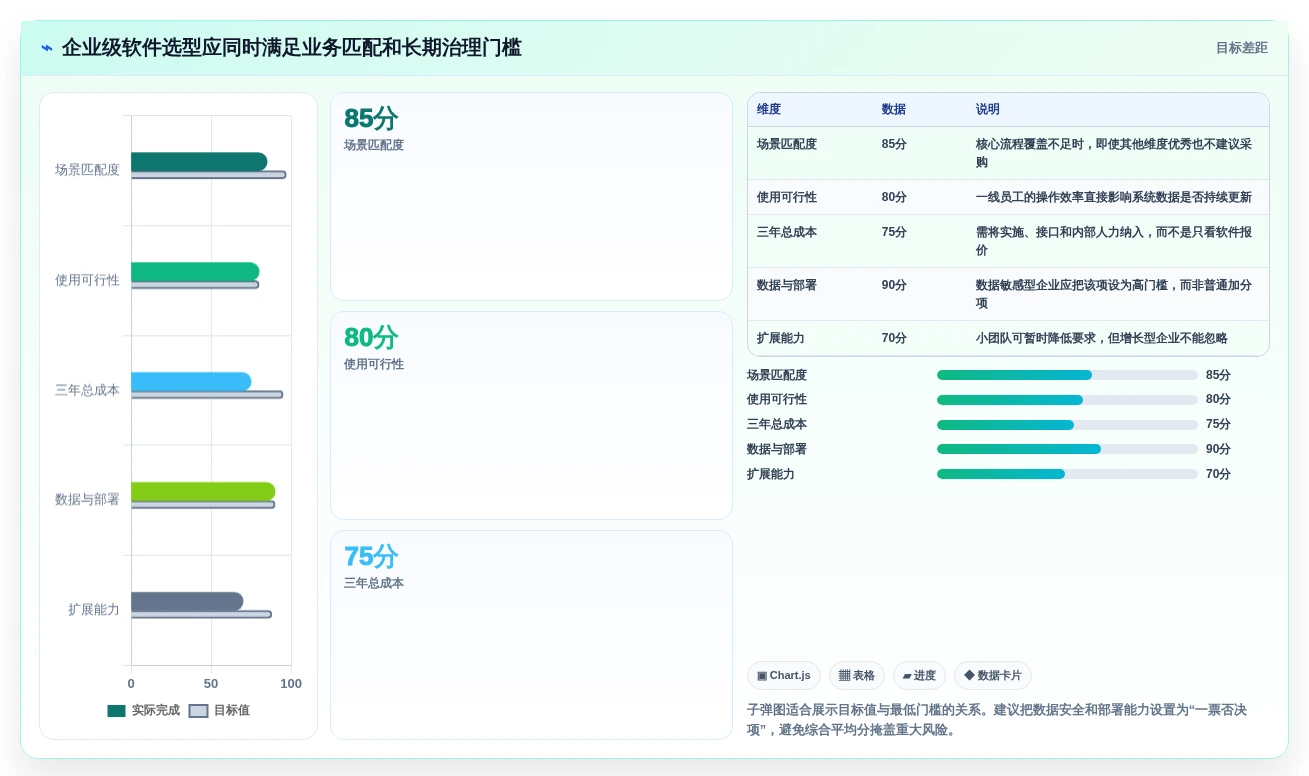Click the lightning icon beside the title
The height and width of the screenshot is (776, 1309).
coord(47,48)
